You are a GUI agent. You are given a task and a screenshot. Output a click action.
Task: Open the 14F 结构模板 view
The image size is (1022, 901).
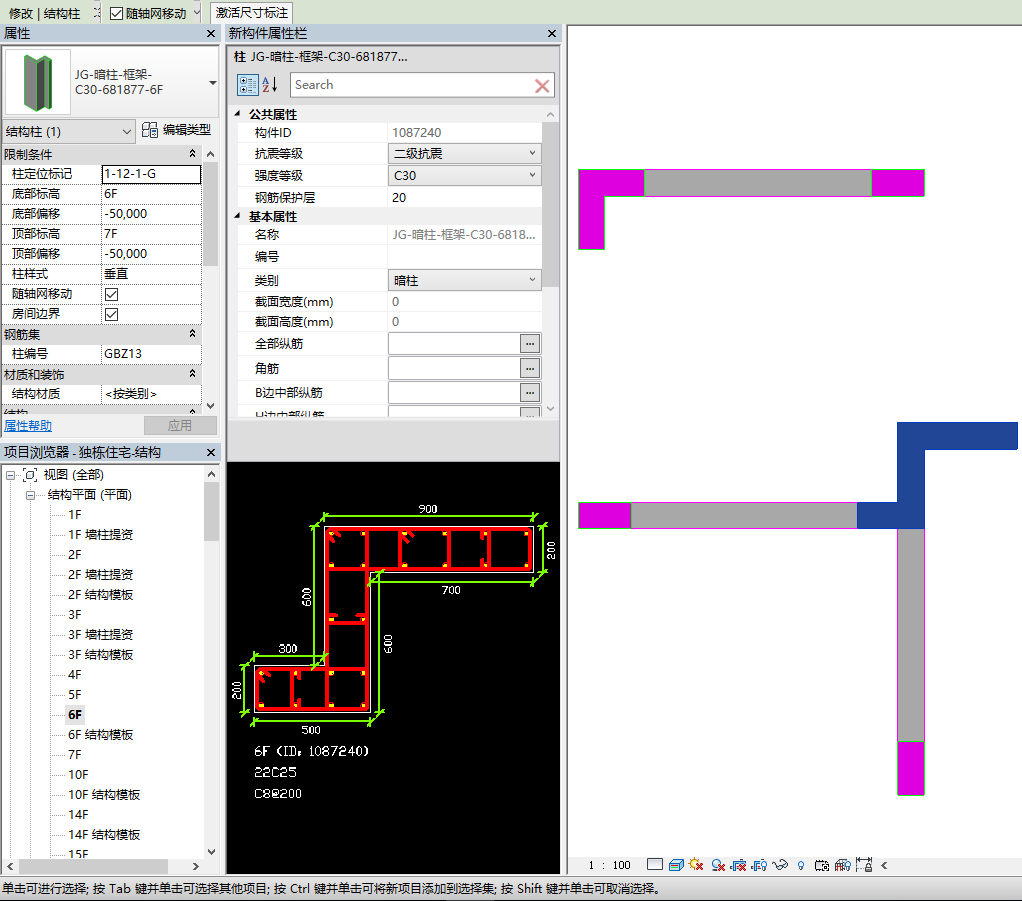tap(104, 835)
